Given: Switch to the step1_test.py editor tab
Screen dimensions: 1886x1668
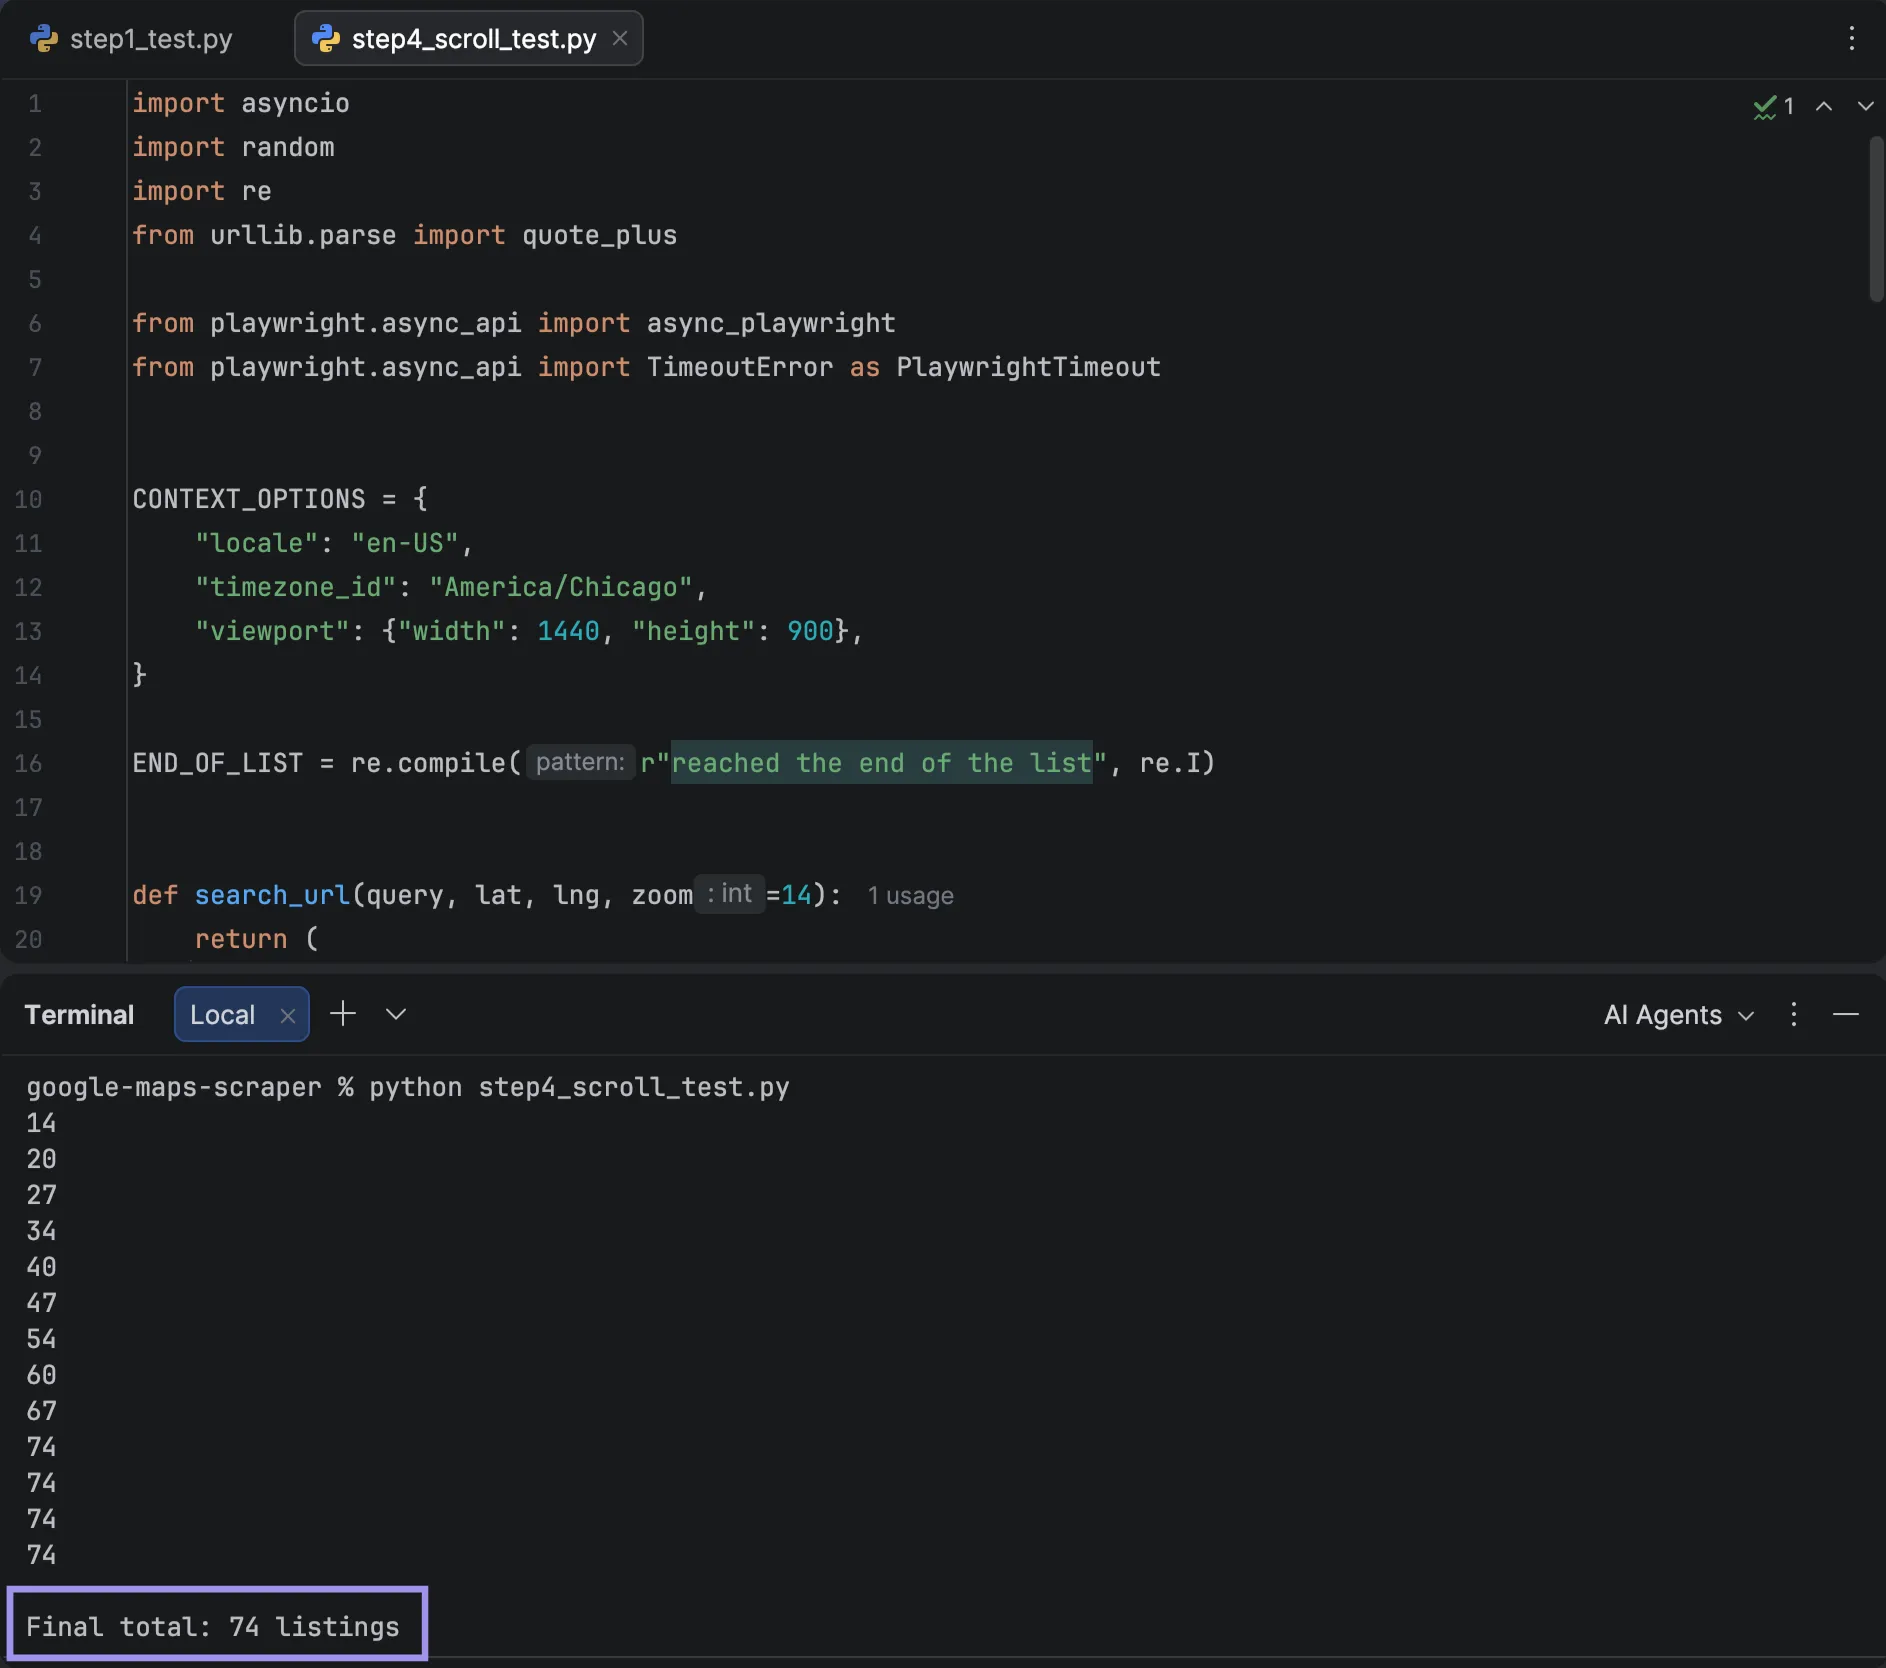Looking at the screenshot, I should coord(132,39).
